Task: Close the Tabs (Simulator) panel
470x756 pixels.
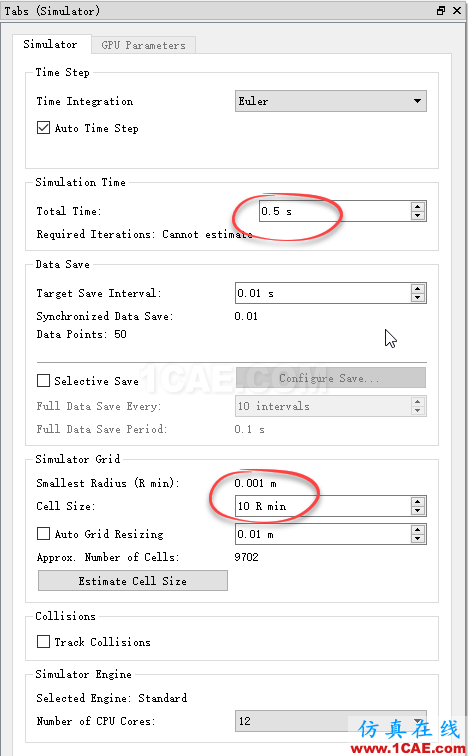Action: tap(457, 10)
